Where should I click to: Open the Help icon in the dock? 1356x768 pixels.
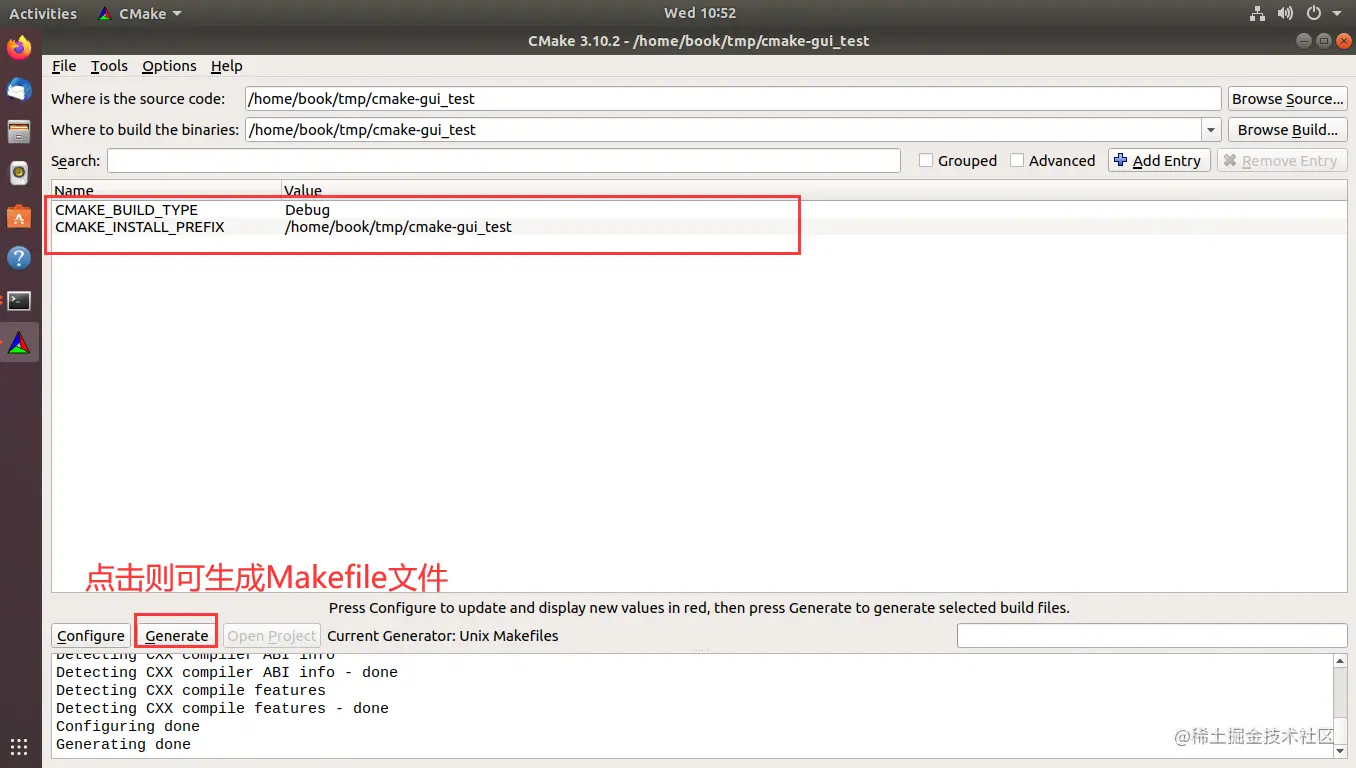(19, 258)
